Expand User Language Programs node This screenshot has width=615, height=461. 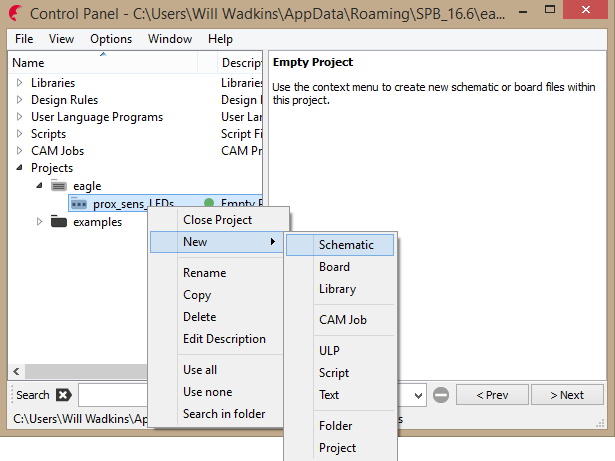coord(19,117)
